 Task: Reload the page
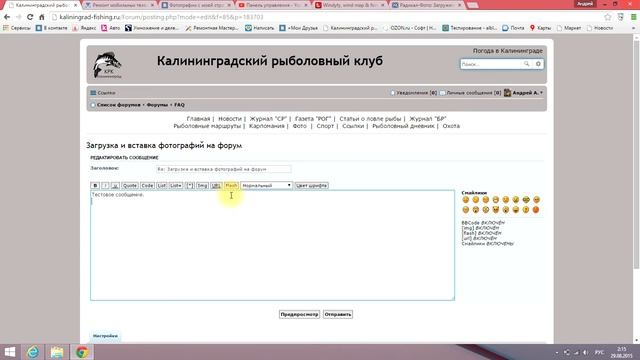pyautogui.click(x=30, y=17)
